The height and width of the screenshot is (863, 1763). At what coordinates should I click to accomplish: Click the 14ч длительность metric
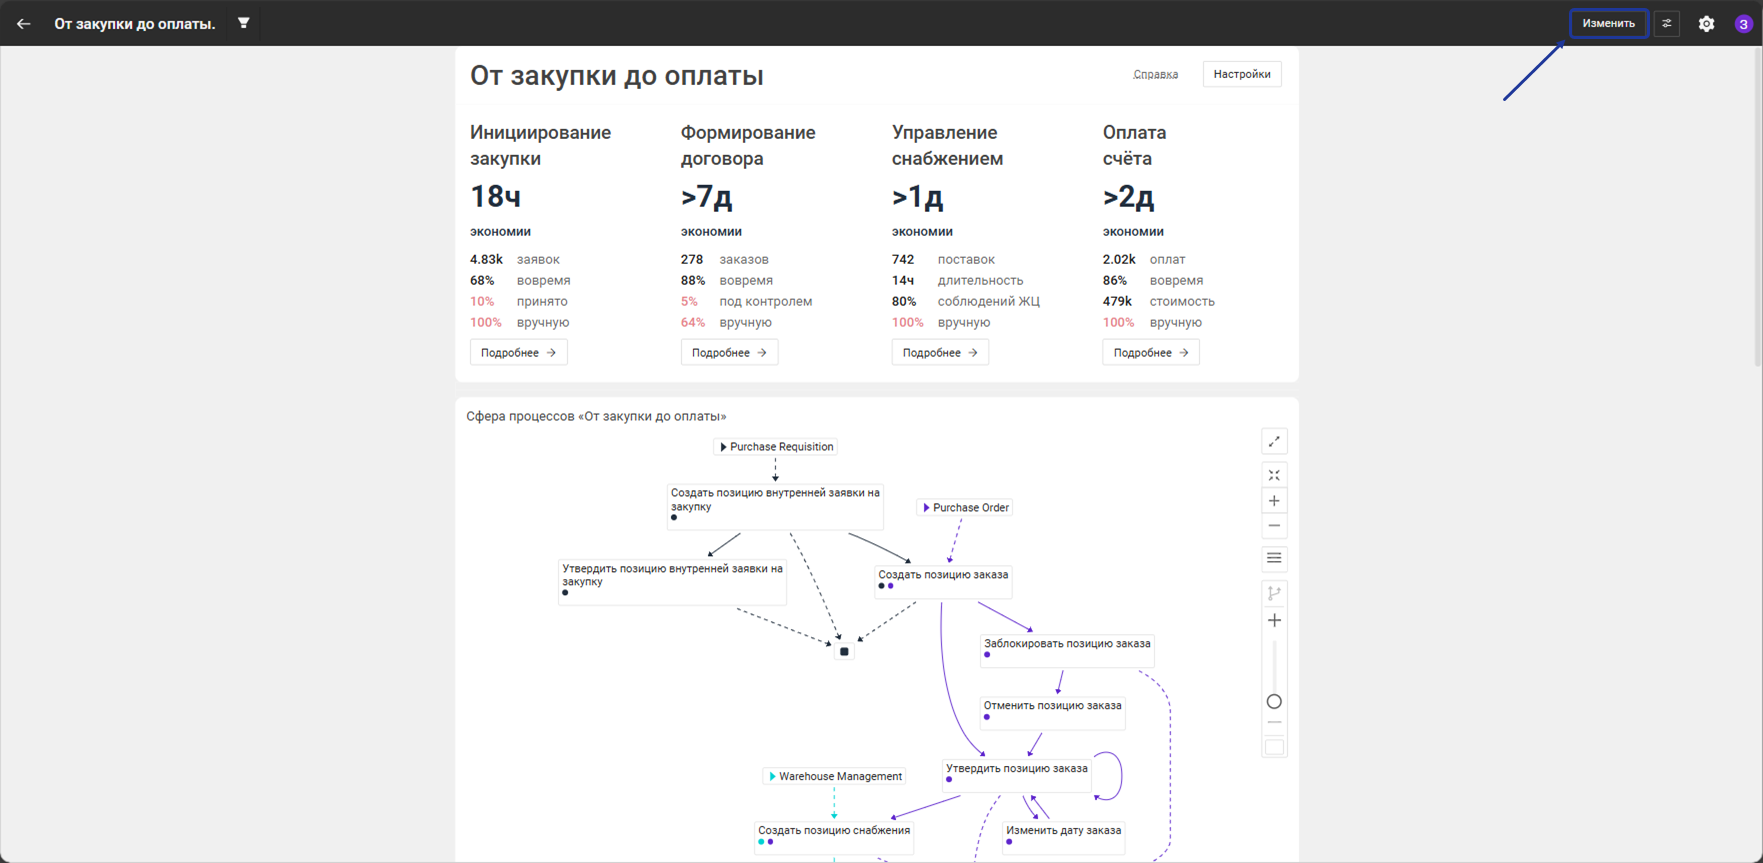(958, 280)
